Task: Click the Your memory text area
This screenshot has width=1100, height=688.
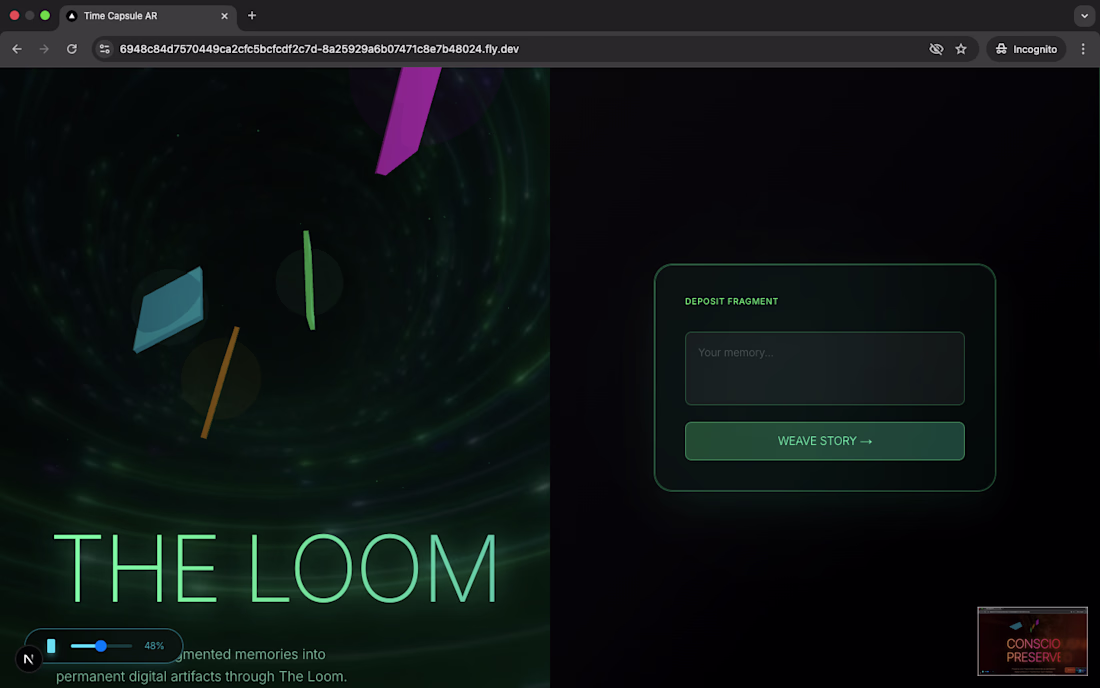Action: click(824, 368)
